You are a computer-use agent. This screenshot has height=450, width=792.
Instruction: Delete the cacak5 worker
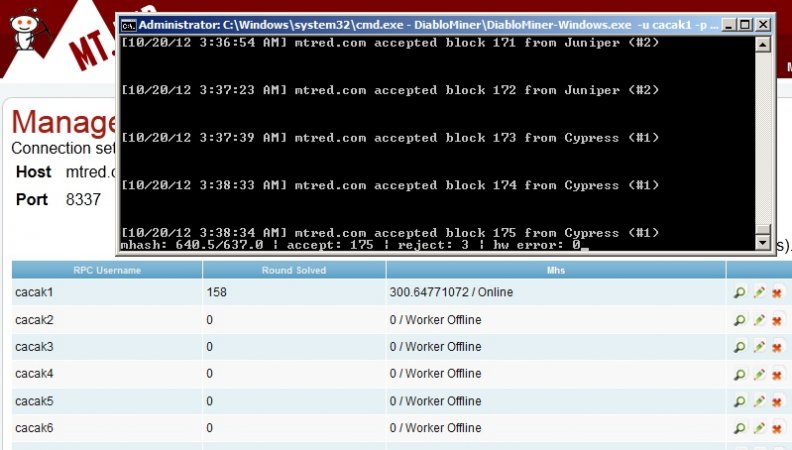(x=777, y=402)
